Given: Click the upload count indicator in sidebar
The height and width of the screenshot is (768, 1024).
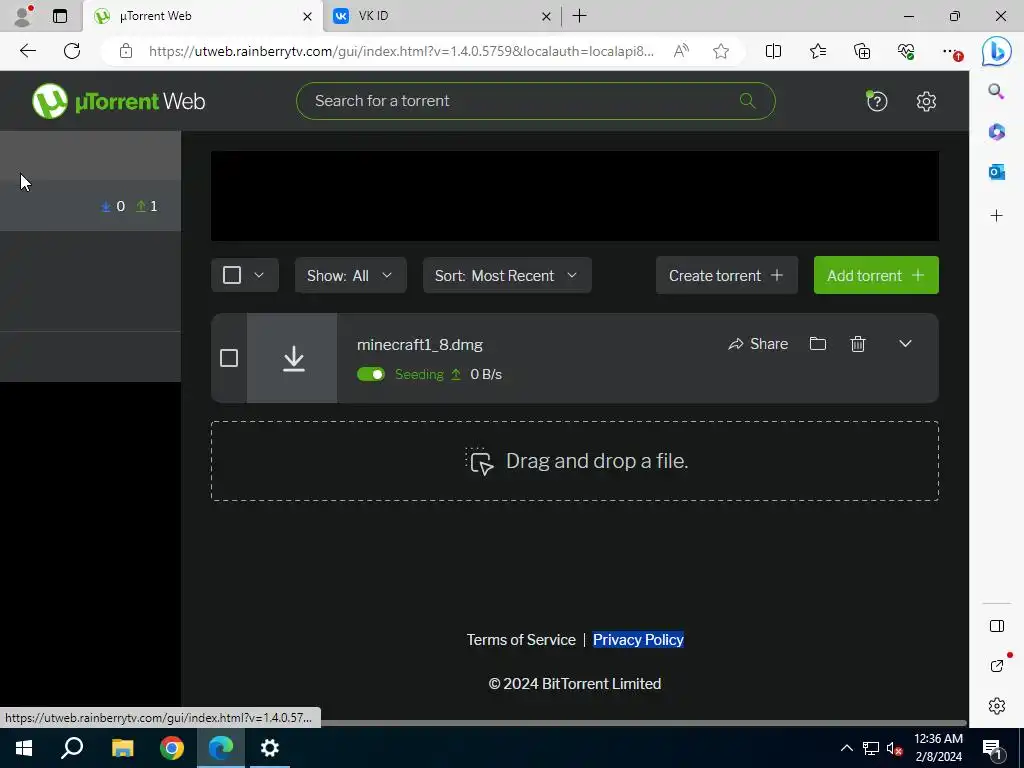Looking at the screenshot, I should (x=147, y=206).
